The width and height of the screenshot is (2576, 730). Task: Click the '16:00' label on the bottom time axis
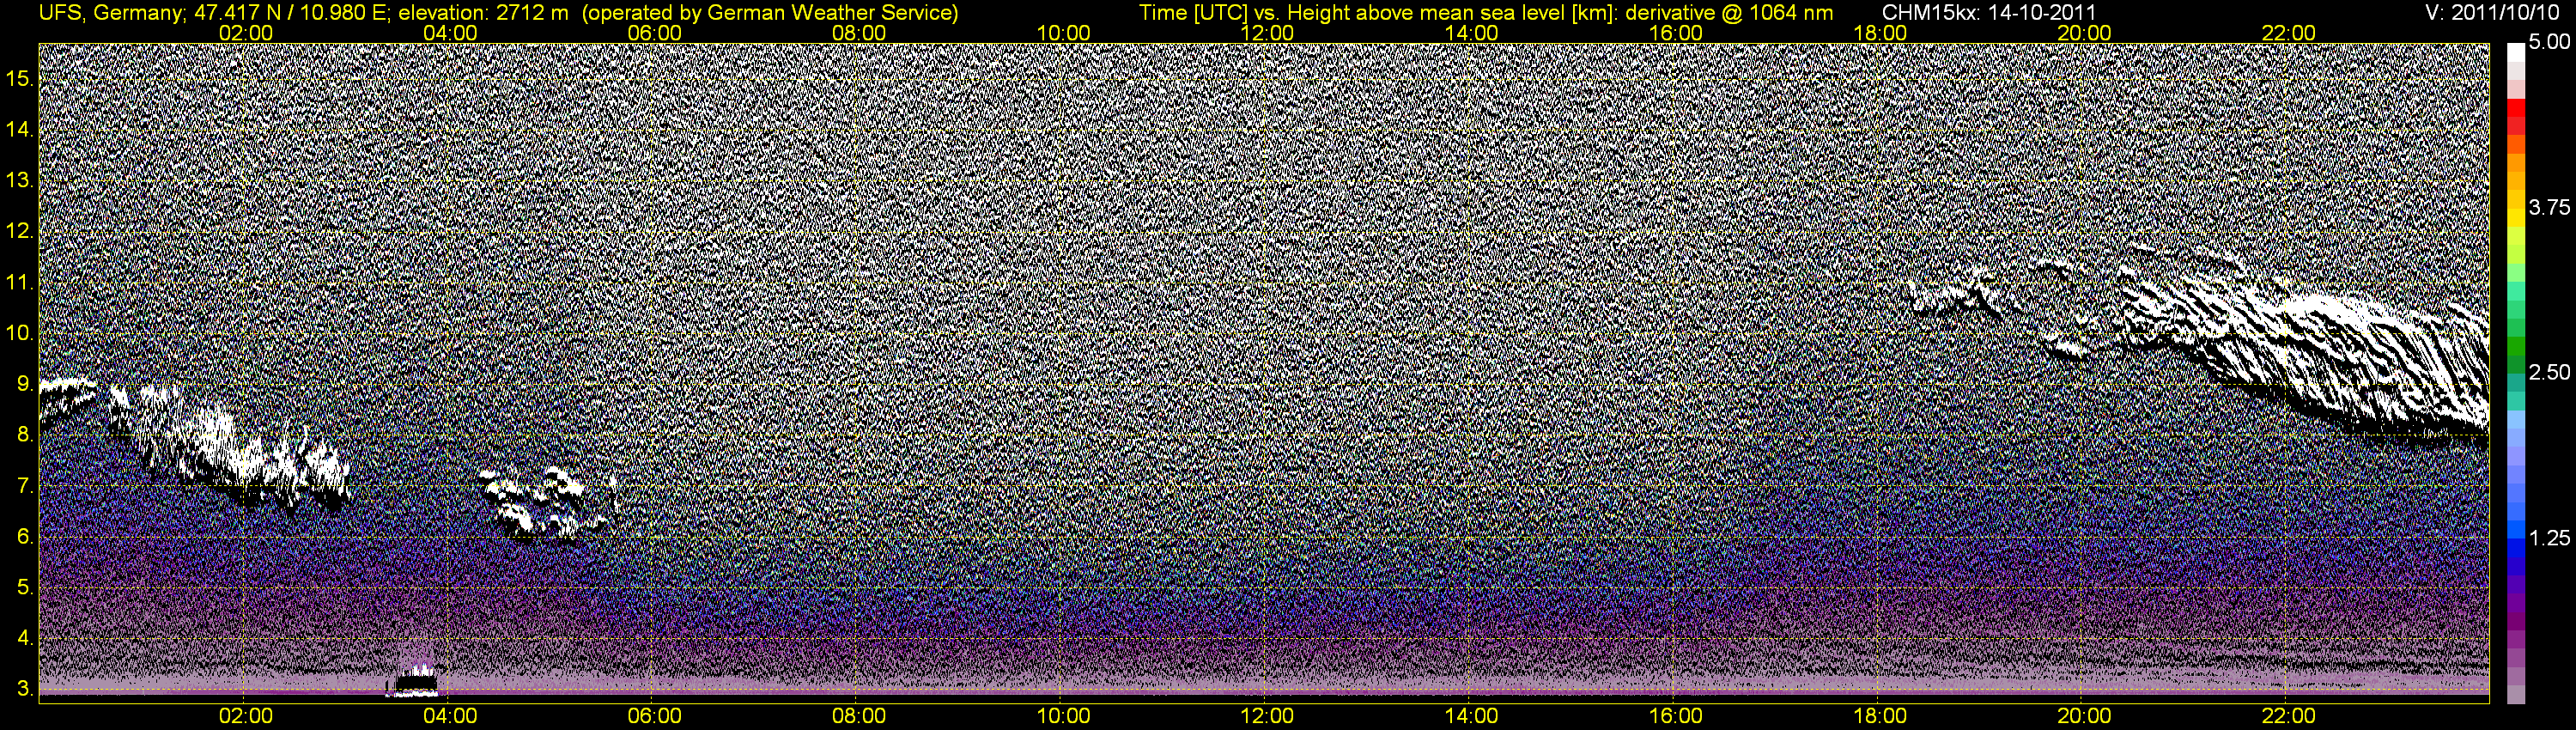[x=1675, y=716]
